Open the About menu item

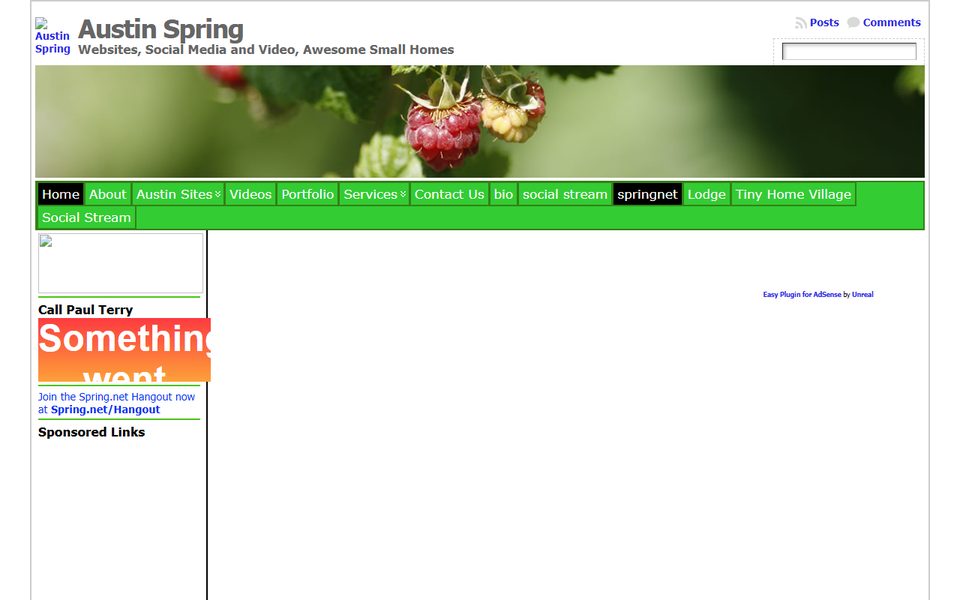click(x=108, y=194)
